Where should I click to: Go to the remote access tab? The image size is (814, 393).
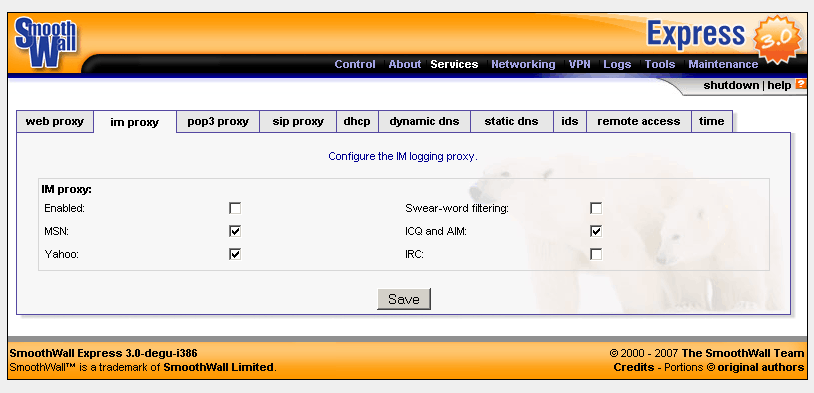click(x=639, y=121)
